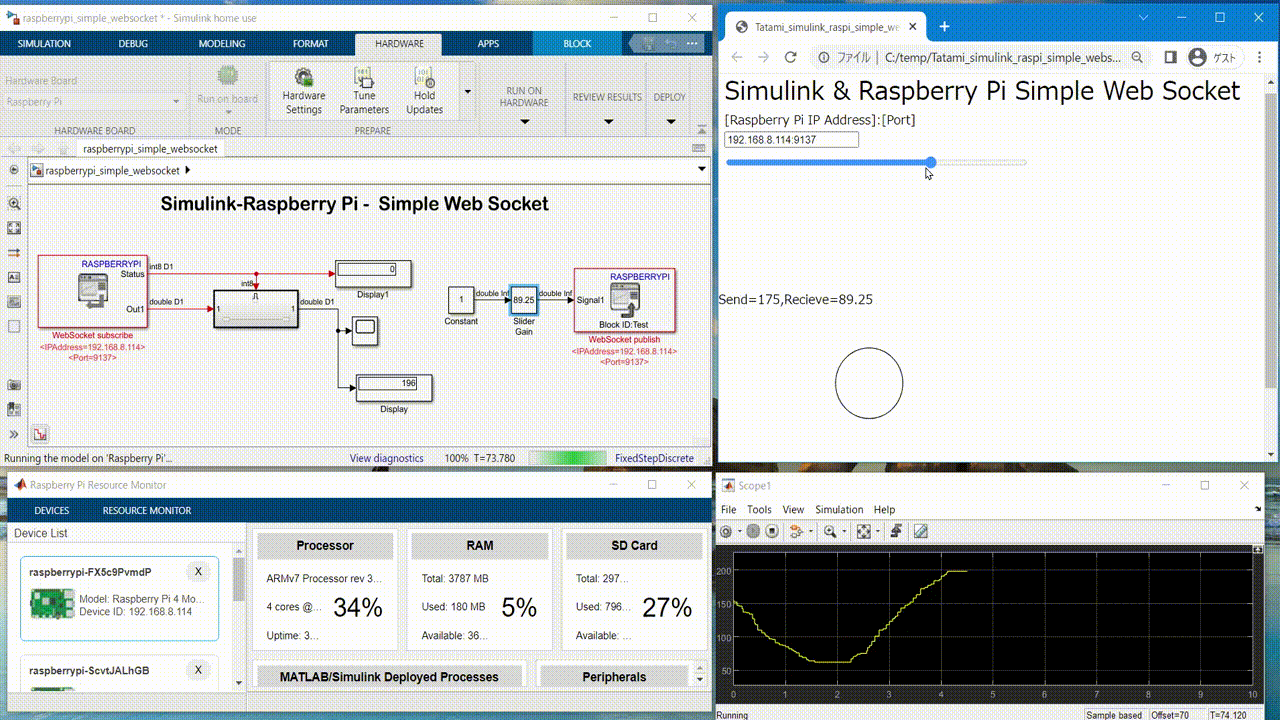Open the browser three-dot menu
Viewport: 1280px width, 720px height.
(1258, 57)
